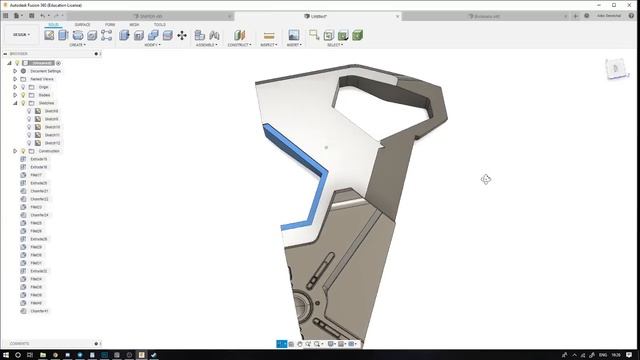640x360 pixels.
Task: Switch to the TOOLS tab
Action: pyautogui.click(x=160, y=25)
